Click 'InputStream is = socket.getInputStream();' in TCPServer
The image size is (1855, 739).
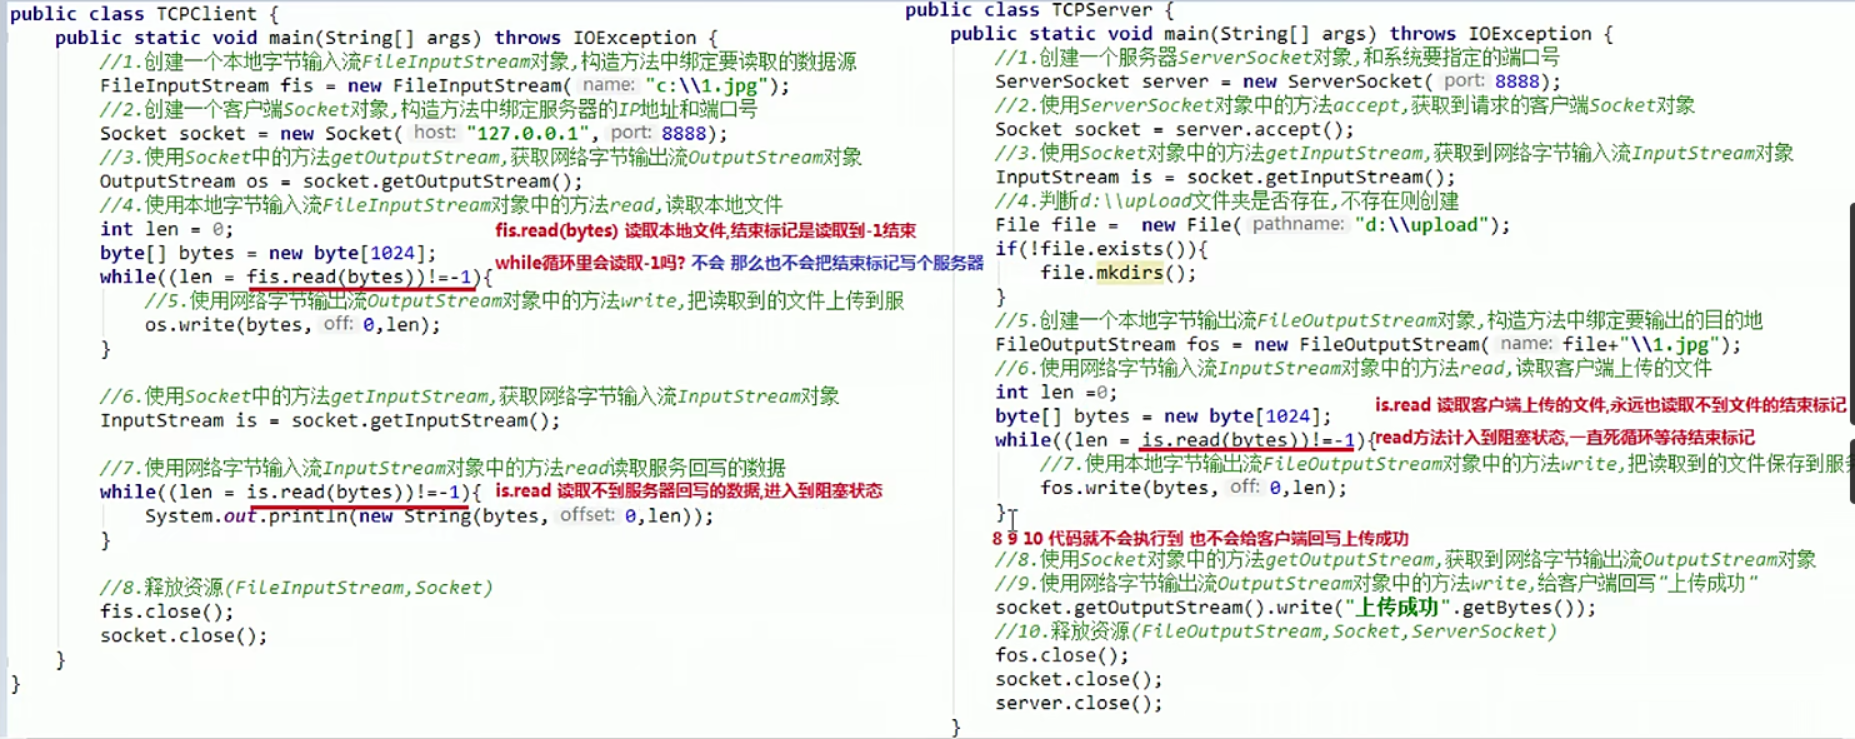(1225, 178)
